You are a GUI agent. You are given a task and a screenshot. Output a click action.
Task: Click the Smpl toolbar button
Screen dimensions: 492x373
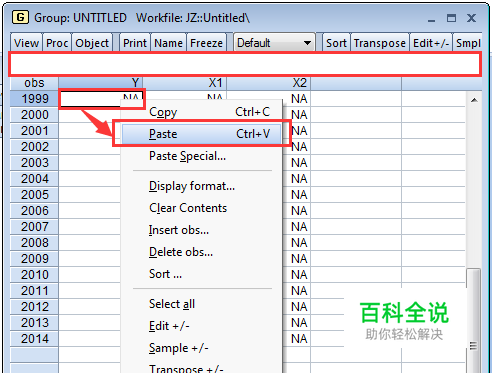[x=467, y=43]
